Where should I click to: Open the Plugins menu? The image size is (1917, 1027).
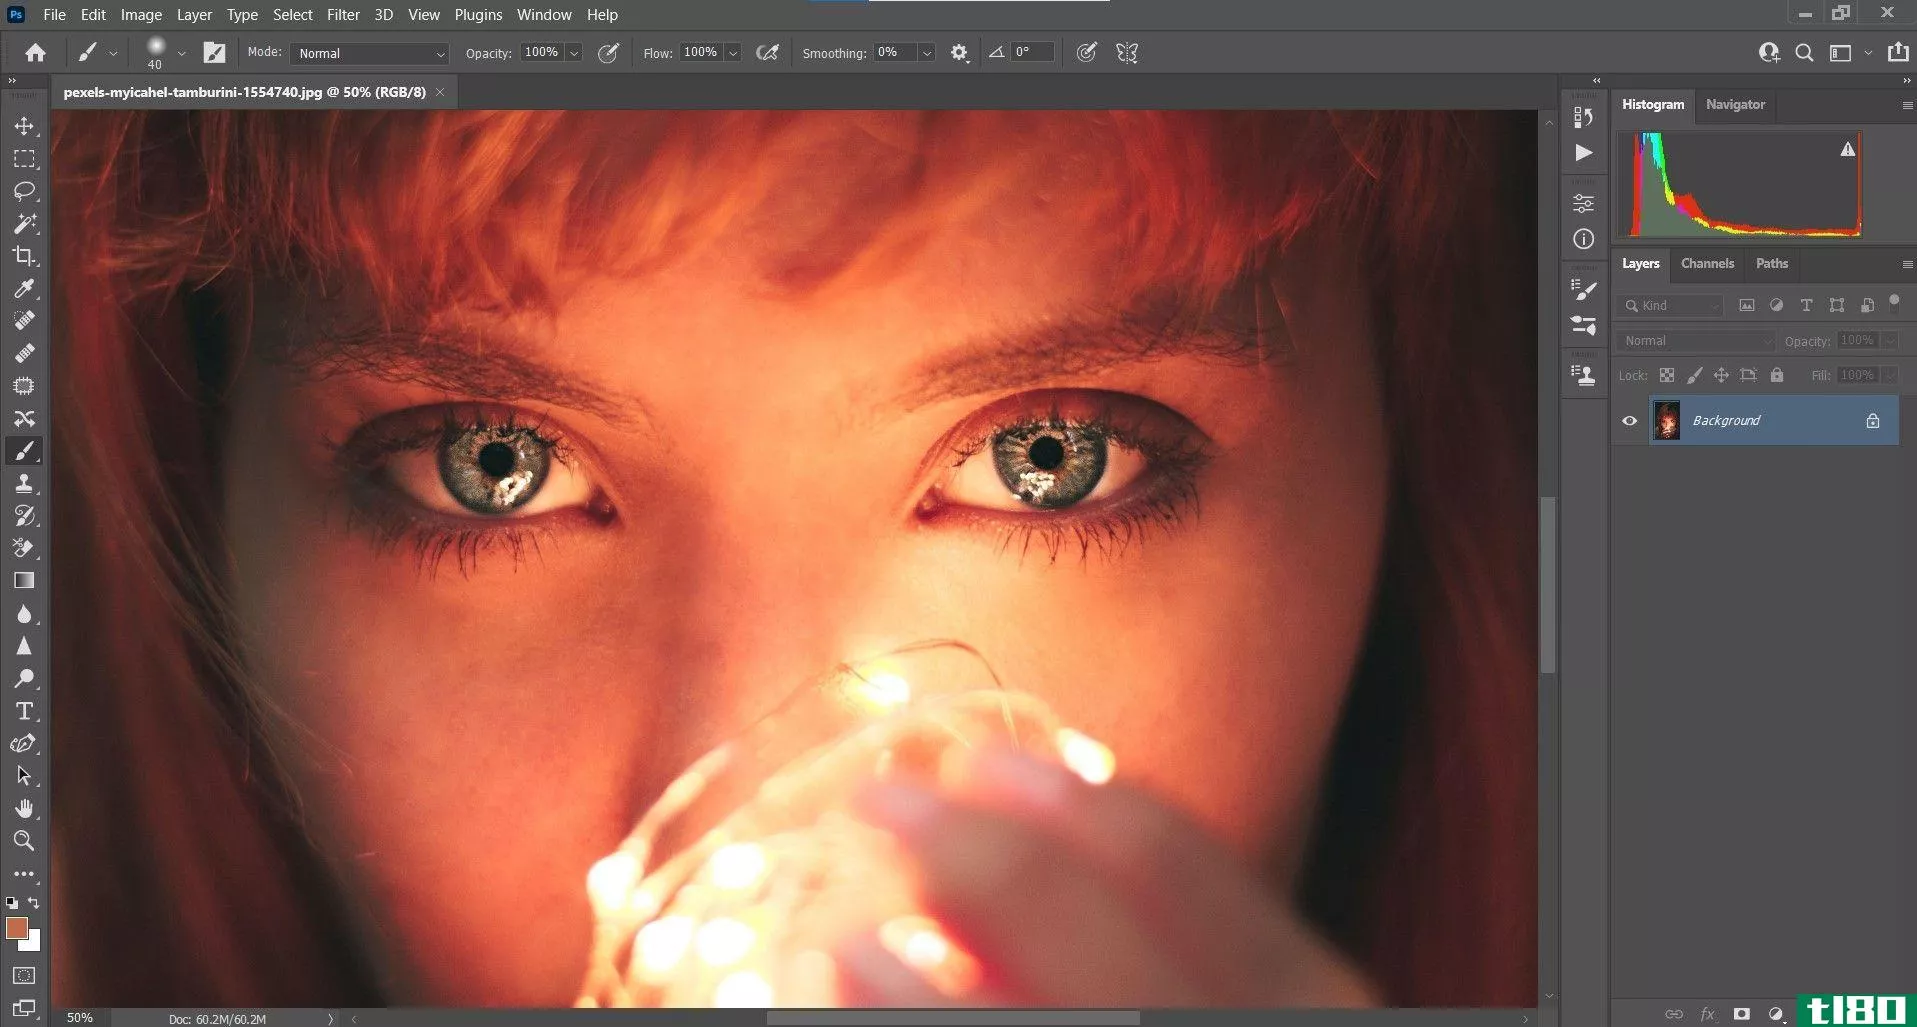click(x=478, y=14)
